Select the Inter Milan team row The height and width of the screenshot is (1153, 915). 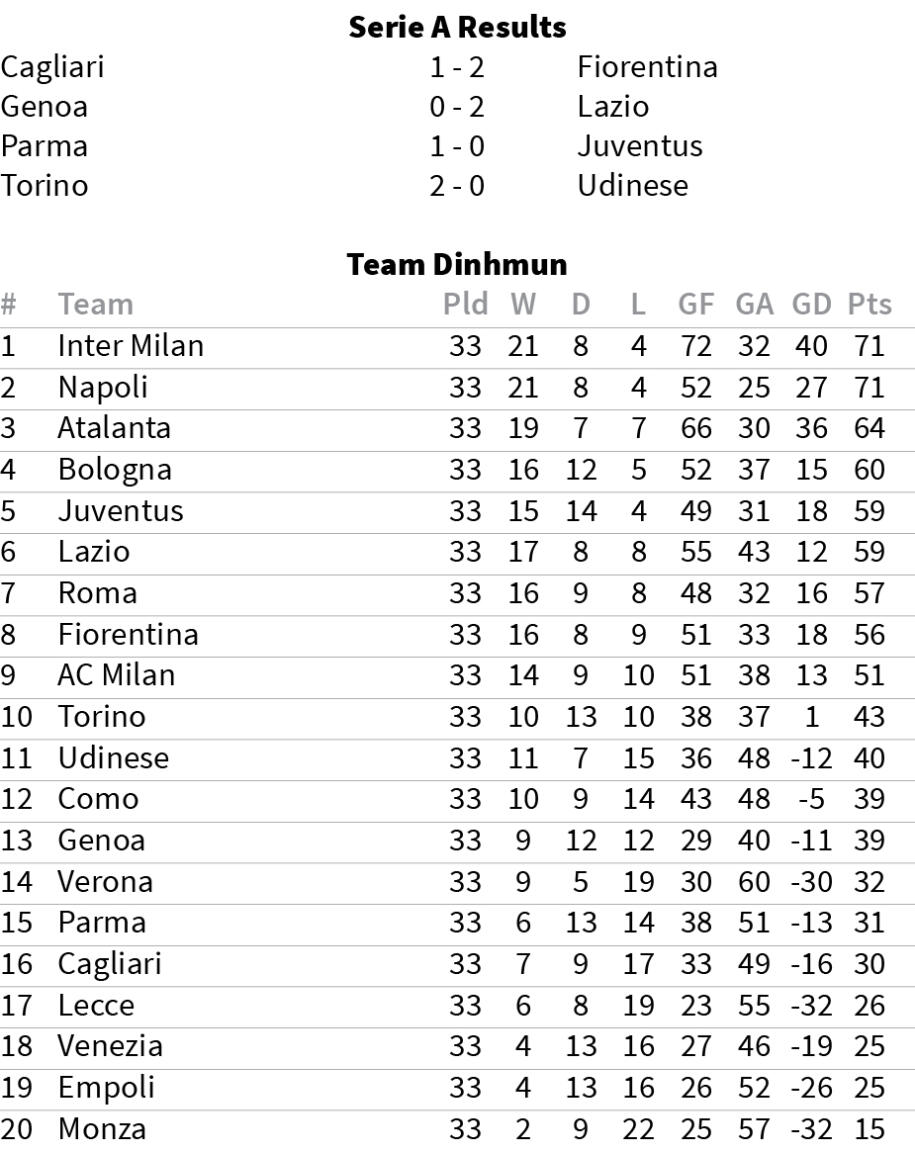[458, 346]
